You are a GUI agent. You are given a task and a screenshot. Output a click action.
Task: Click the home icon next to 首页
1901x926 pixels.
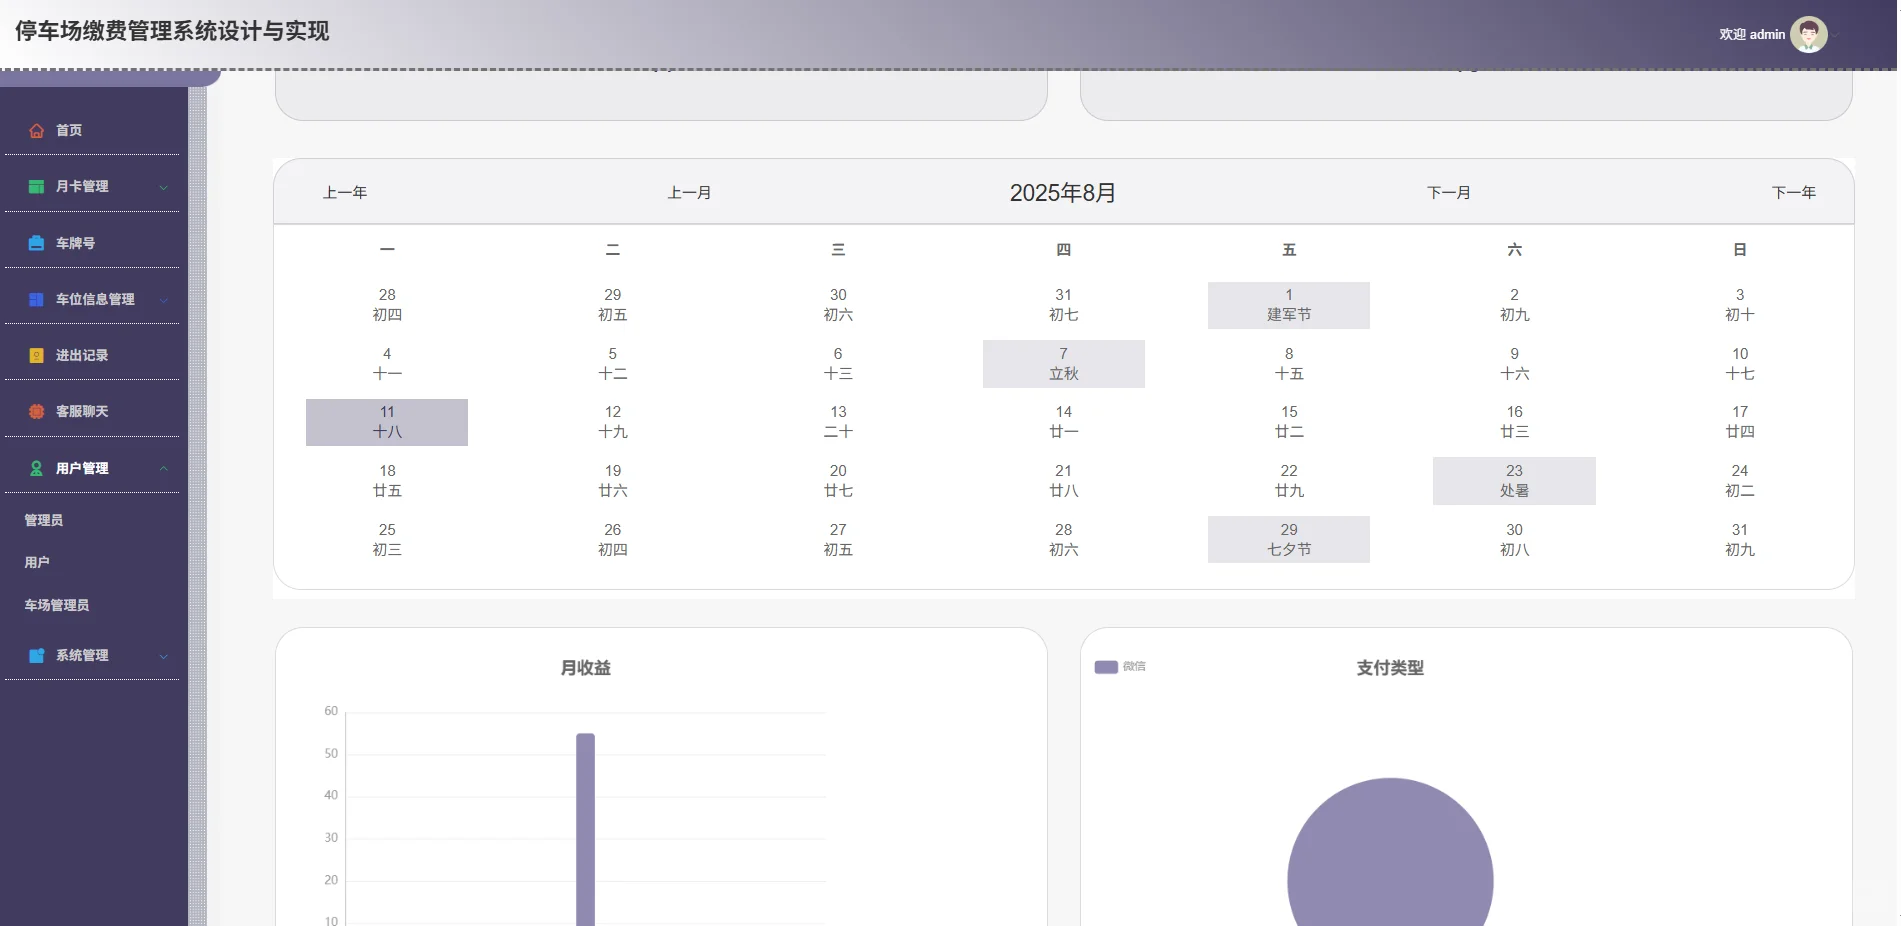click(x=37, y=131)
